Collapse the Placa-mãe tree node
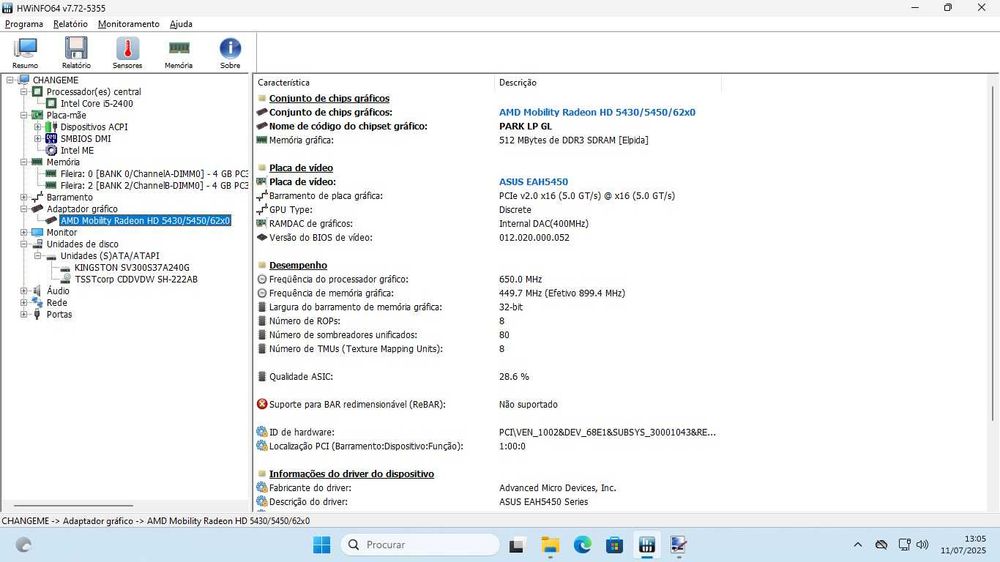 coord(24,115)
